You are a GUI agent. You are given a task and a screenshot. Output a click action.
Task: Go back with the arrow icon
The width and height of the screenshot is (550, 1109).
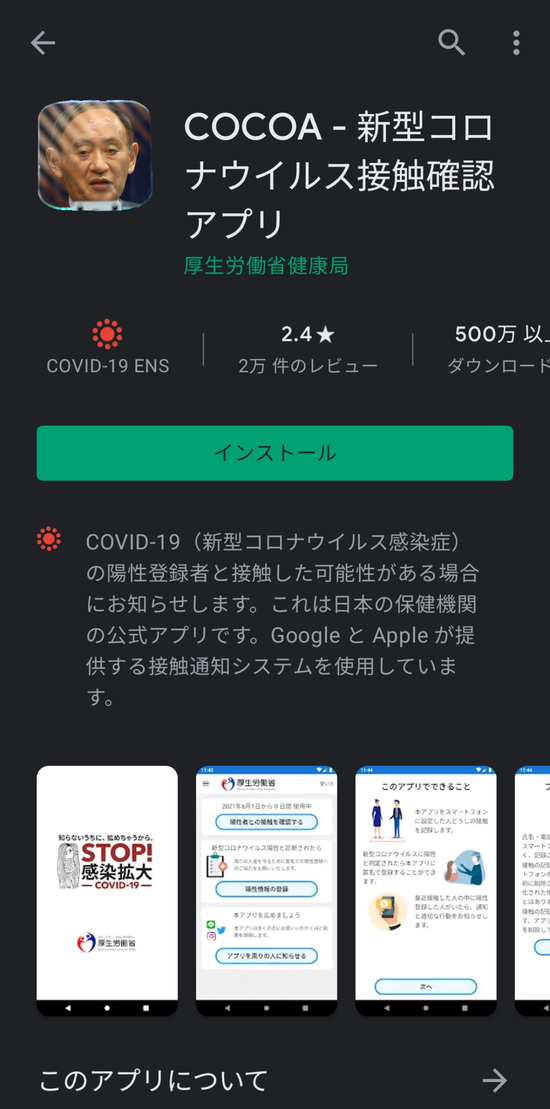click(42, 43)
